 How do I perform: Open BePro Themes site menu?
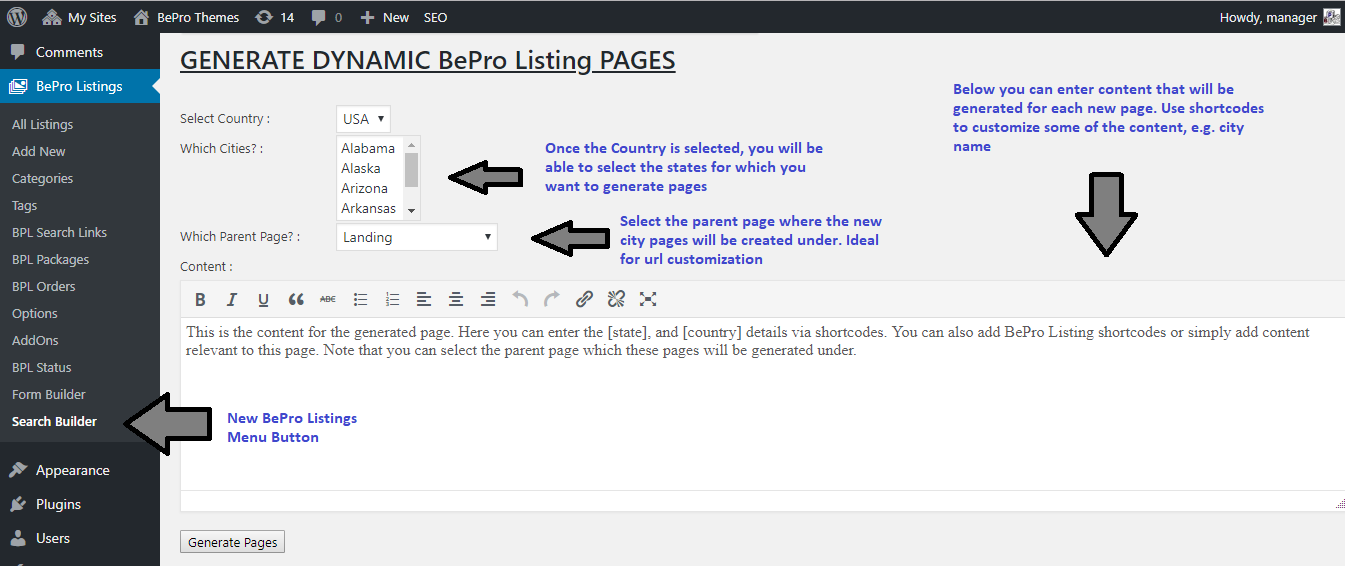(186, 17)
